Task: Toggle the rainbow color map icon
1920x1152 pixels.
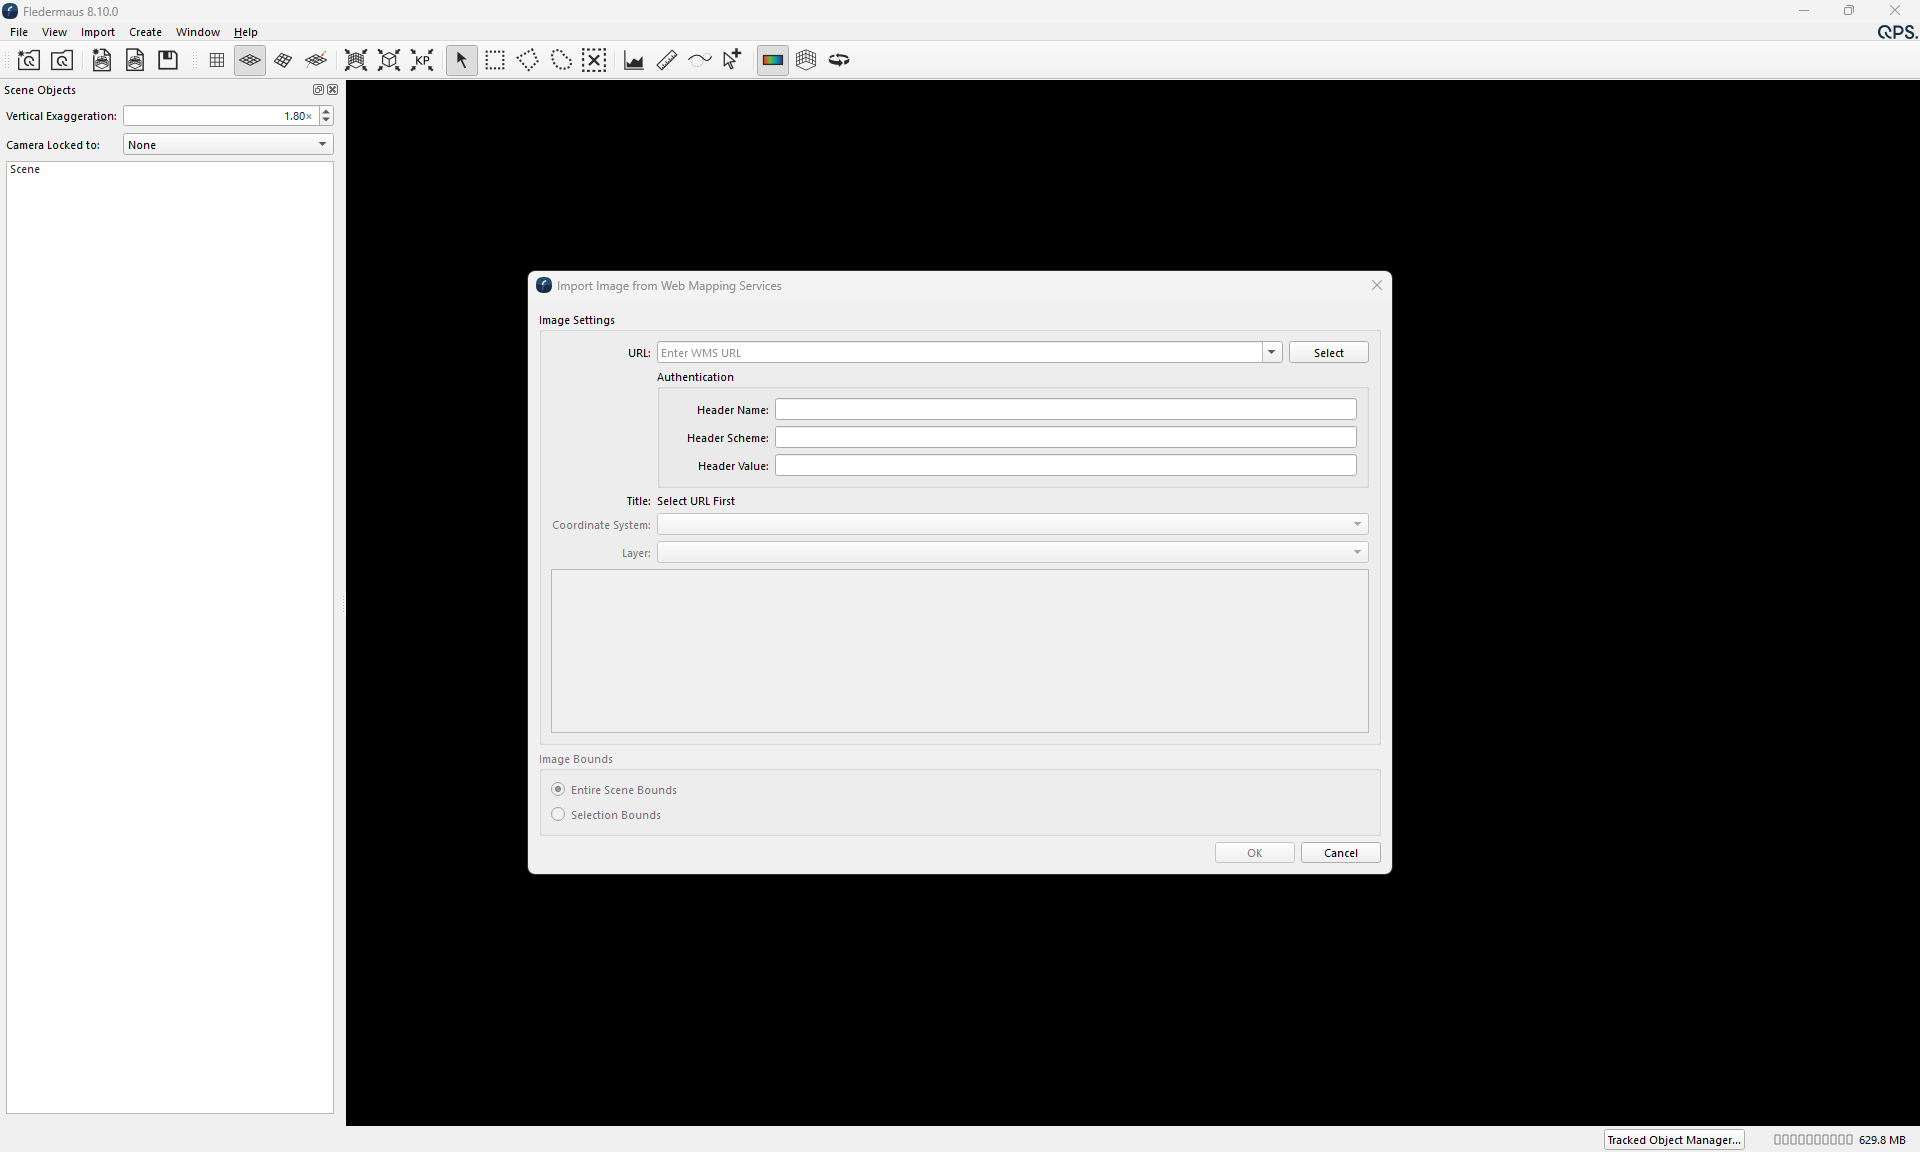Action: click(x=773, y=60)
